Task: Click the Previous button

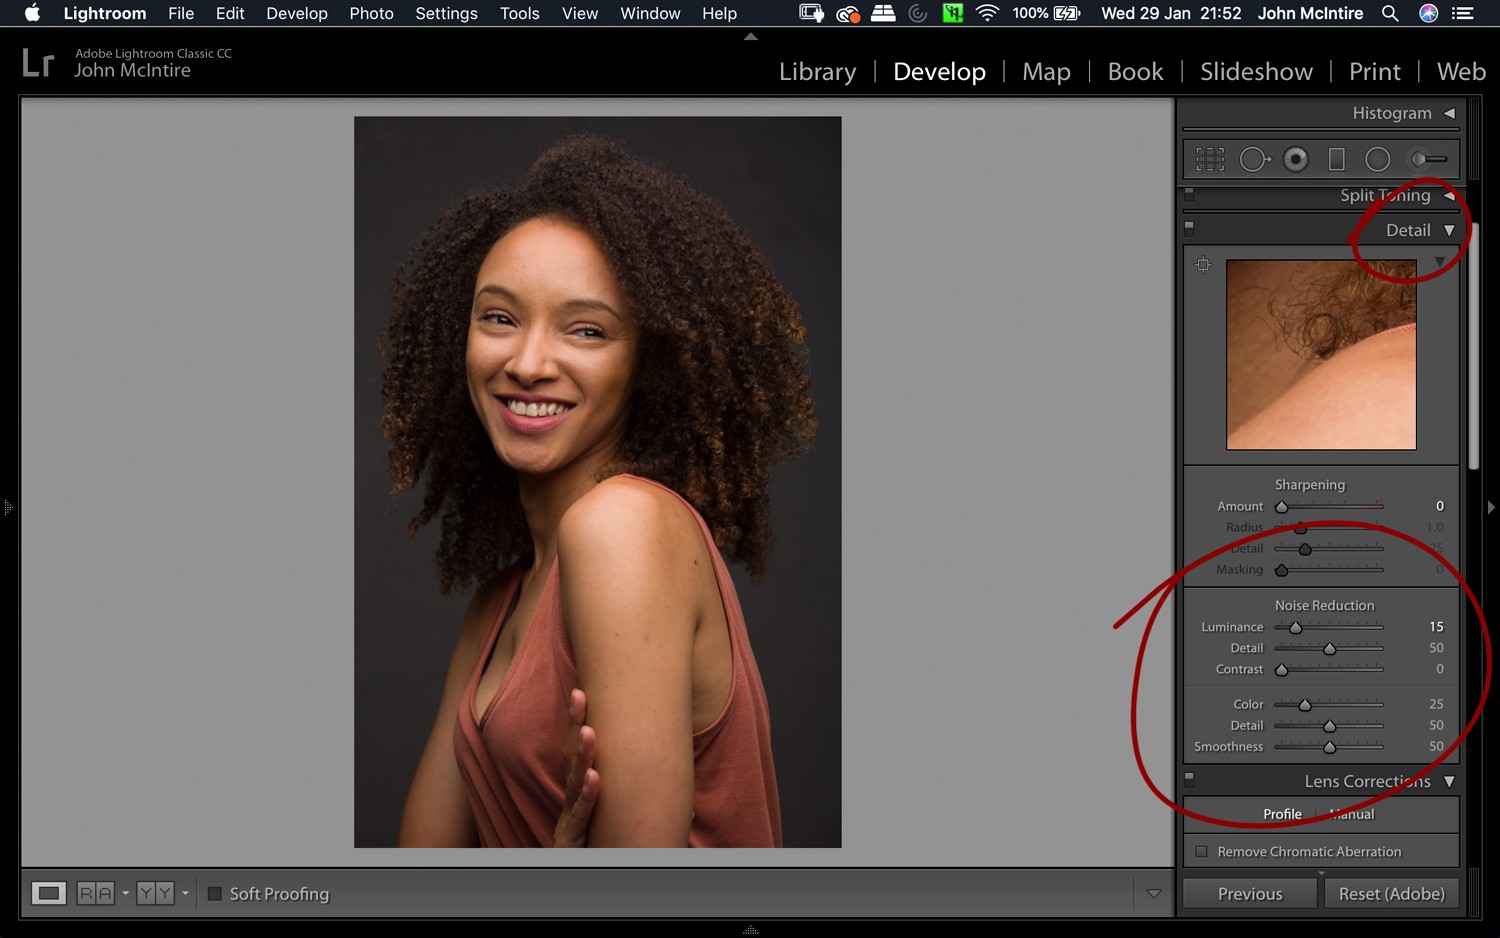Action: coord(1249,893)
